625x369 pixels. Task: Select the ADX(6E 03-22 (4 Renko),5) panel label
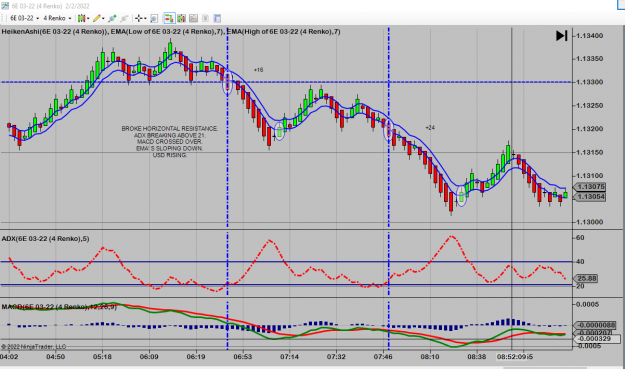(x=45, y=239)
